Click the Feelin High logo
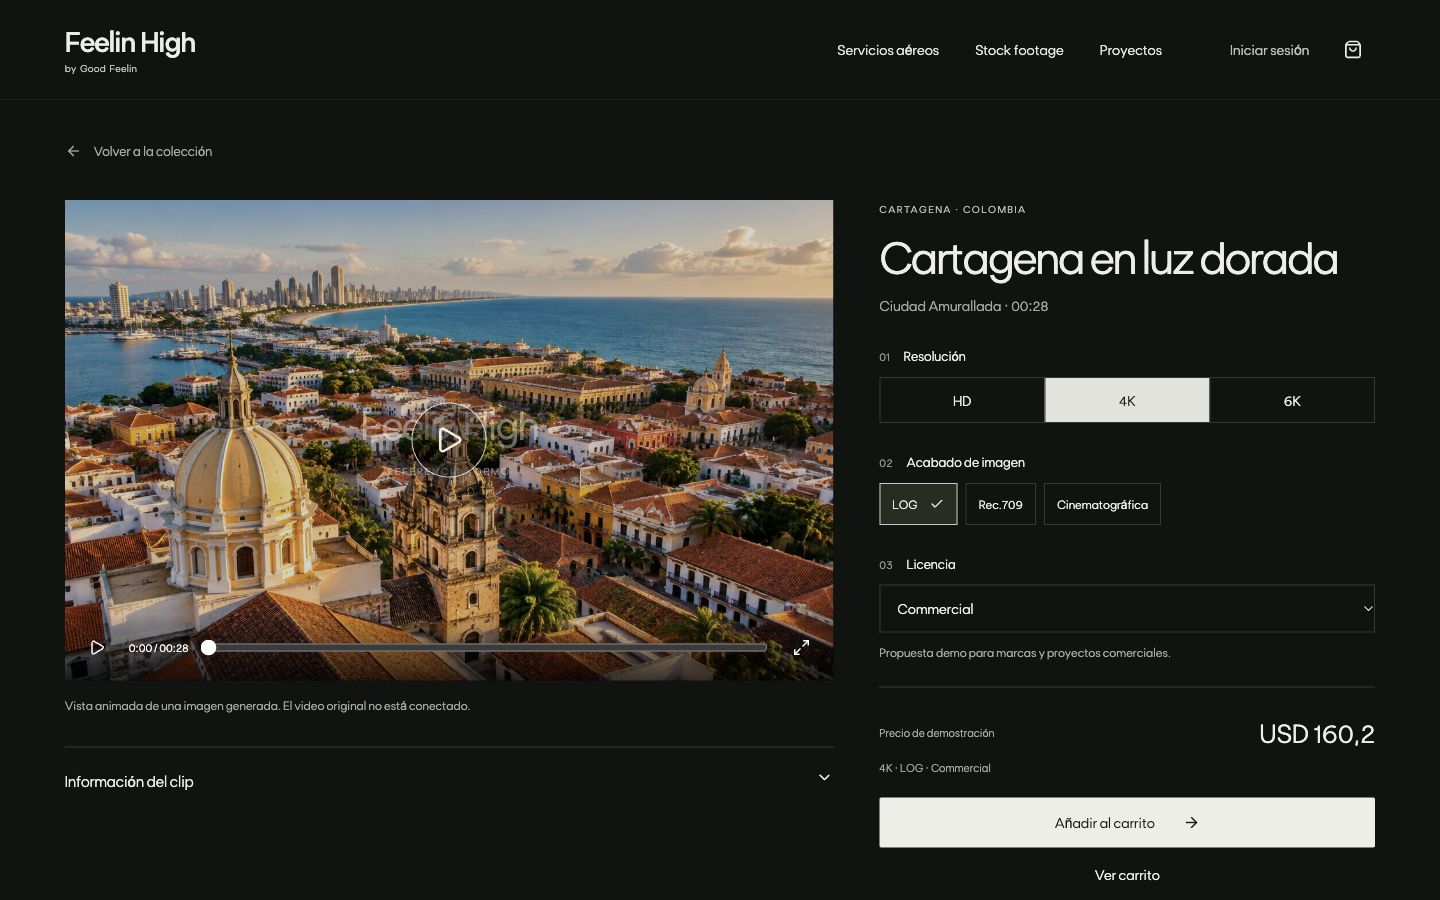 tap(130, 43)
